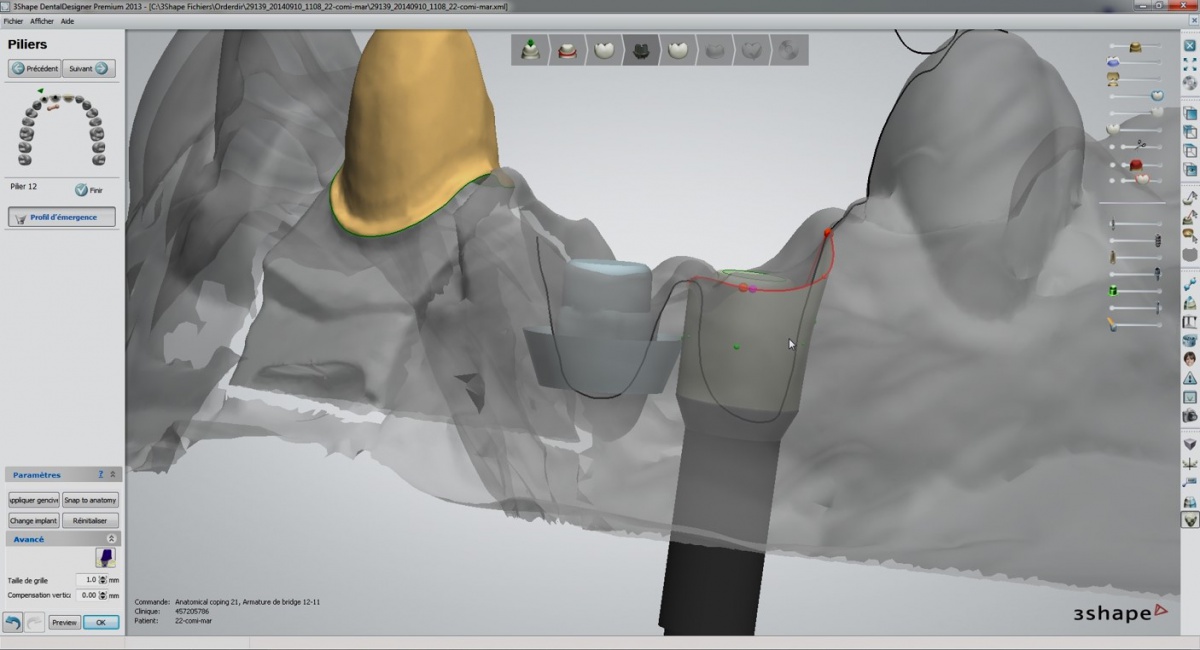Select the highlighted dark abutment workflow step
The width and height of the screenshot is (1200, 650).
tap(641, 50)
